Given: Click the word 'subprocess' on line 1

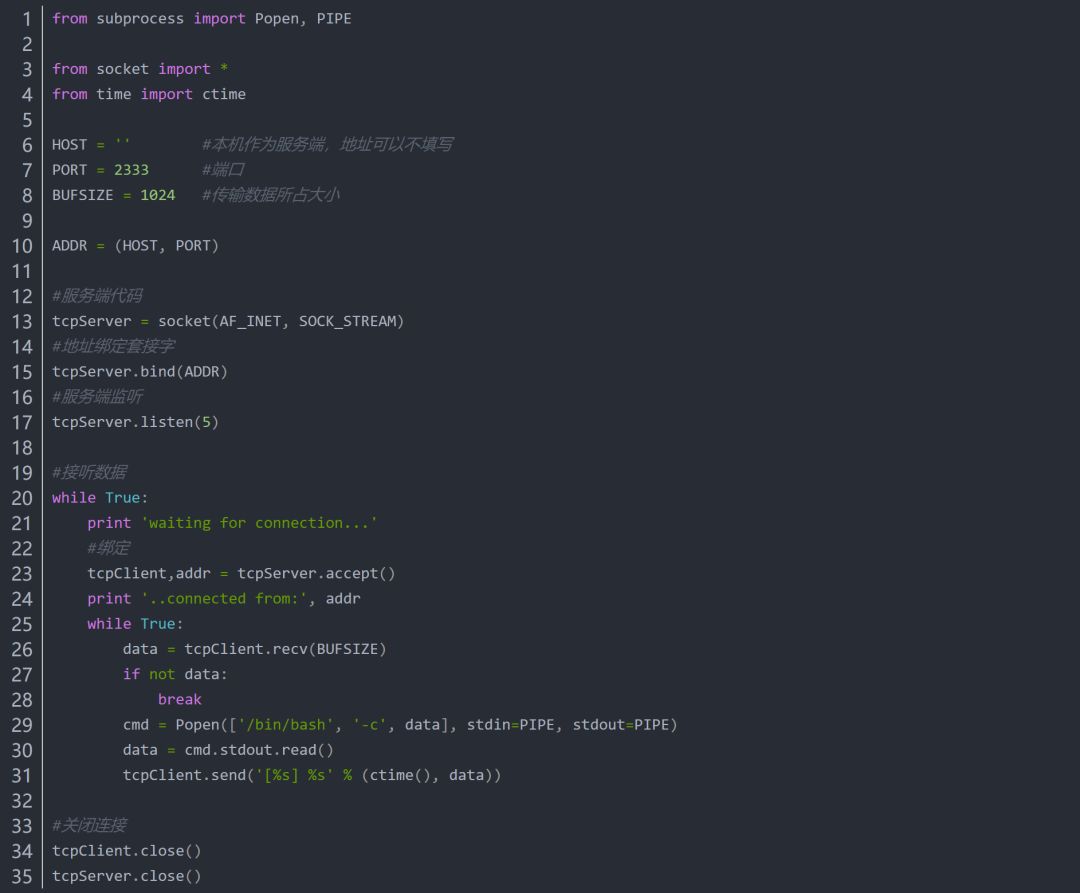Looking at the screenshot, I should 140,19.
